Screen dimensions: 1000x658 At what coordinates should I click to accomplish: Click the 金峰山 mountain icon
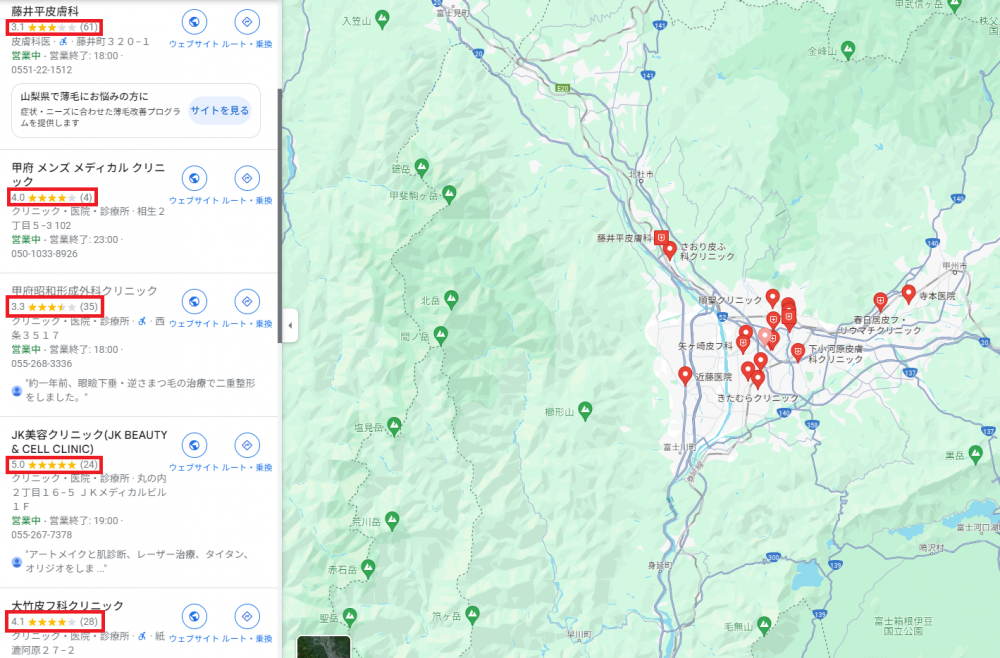click(848, 50)
